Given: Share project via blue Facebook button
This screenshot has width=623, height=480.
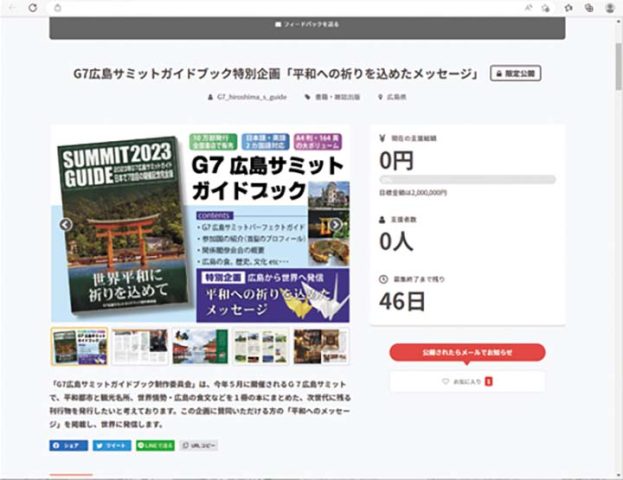Looking at the screenshot, I should (x=69, y=445).
